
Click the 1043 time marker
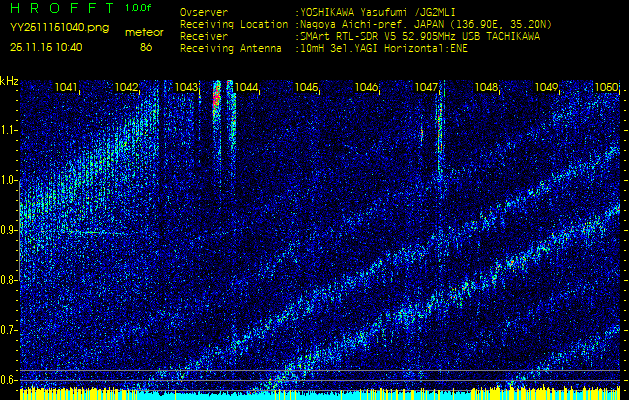coord(186,87)
